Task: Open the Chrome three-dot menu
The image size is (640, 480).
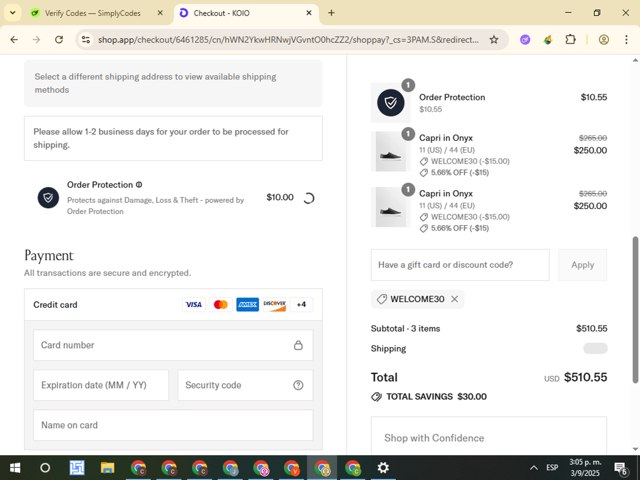Action: [626, 40]
